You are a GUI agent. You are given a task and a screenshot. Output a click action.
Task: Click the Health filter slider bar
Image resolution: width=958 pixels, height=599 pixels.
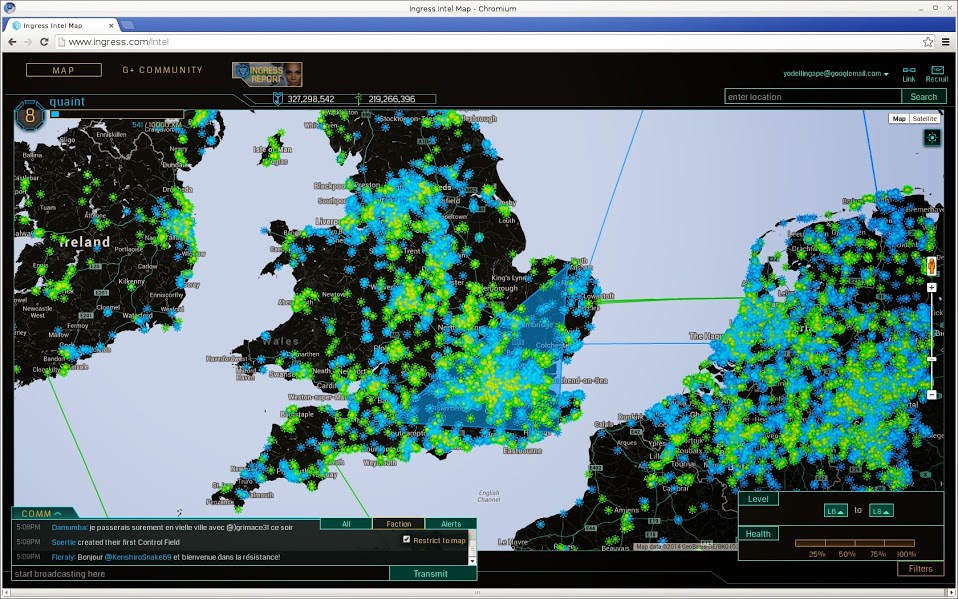tap(854, 543)
